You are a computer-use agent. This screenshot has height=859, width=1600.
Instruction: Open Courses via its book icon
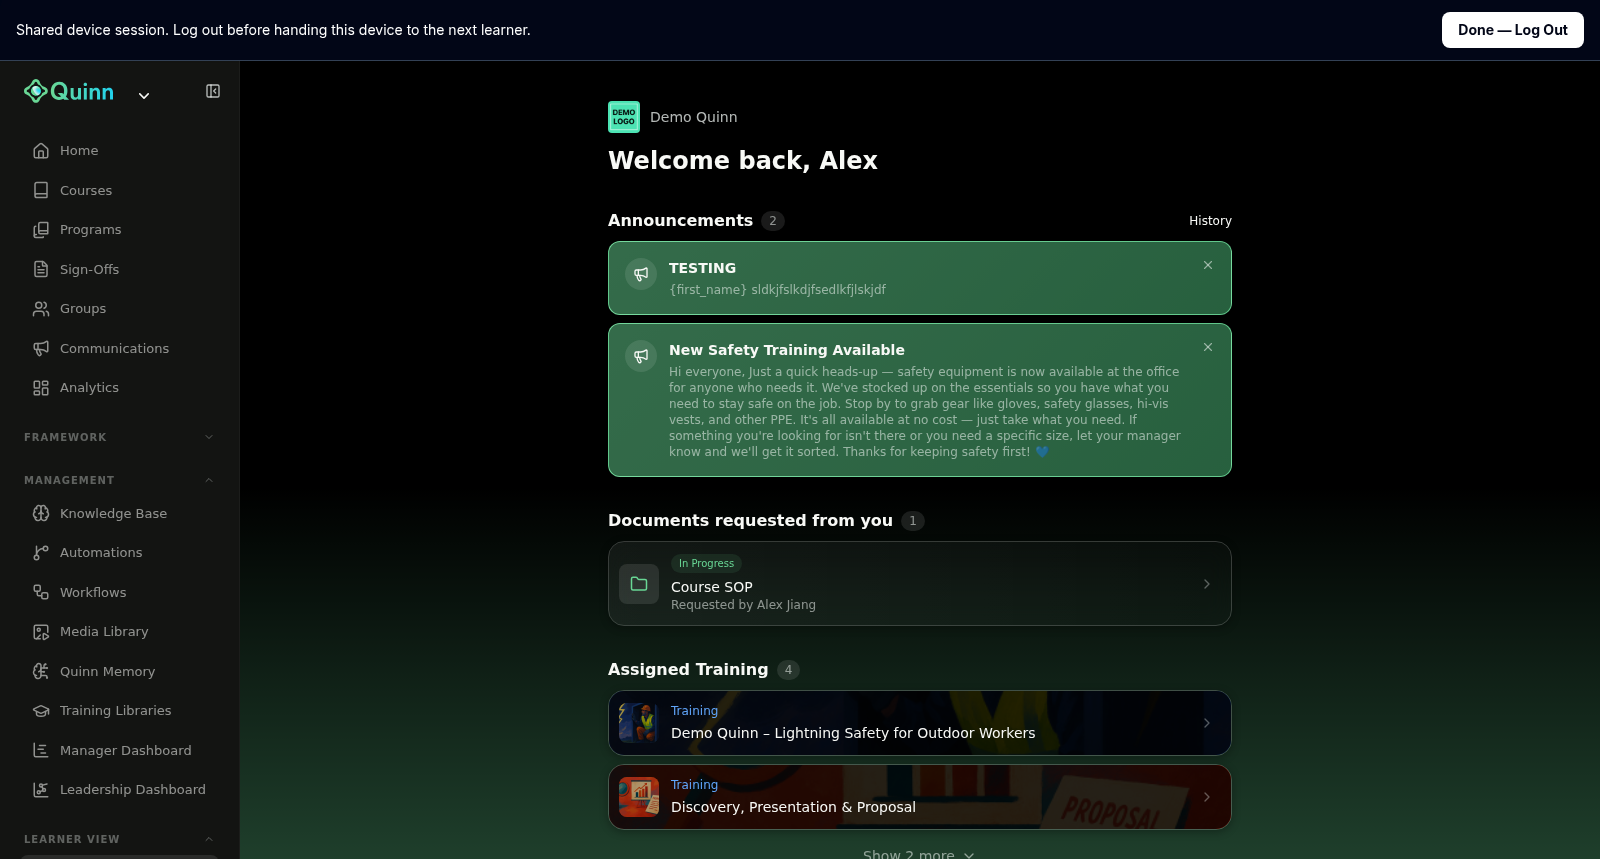(x=41, y=190)
